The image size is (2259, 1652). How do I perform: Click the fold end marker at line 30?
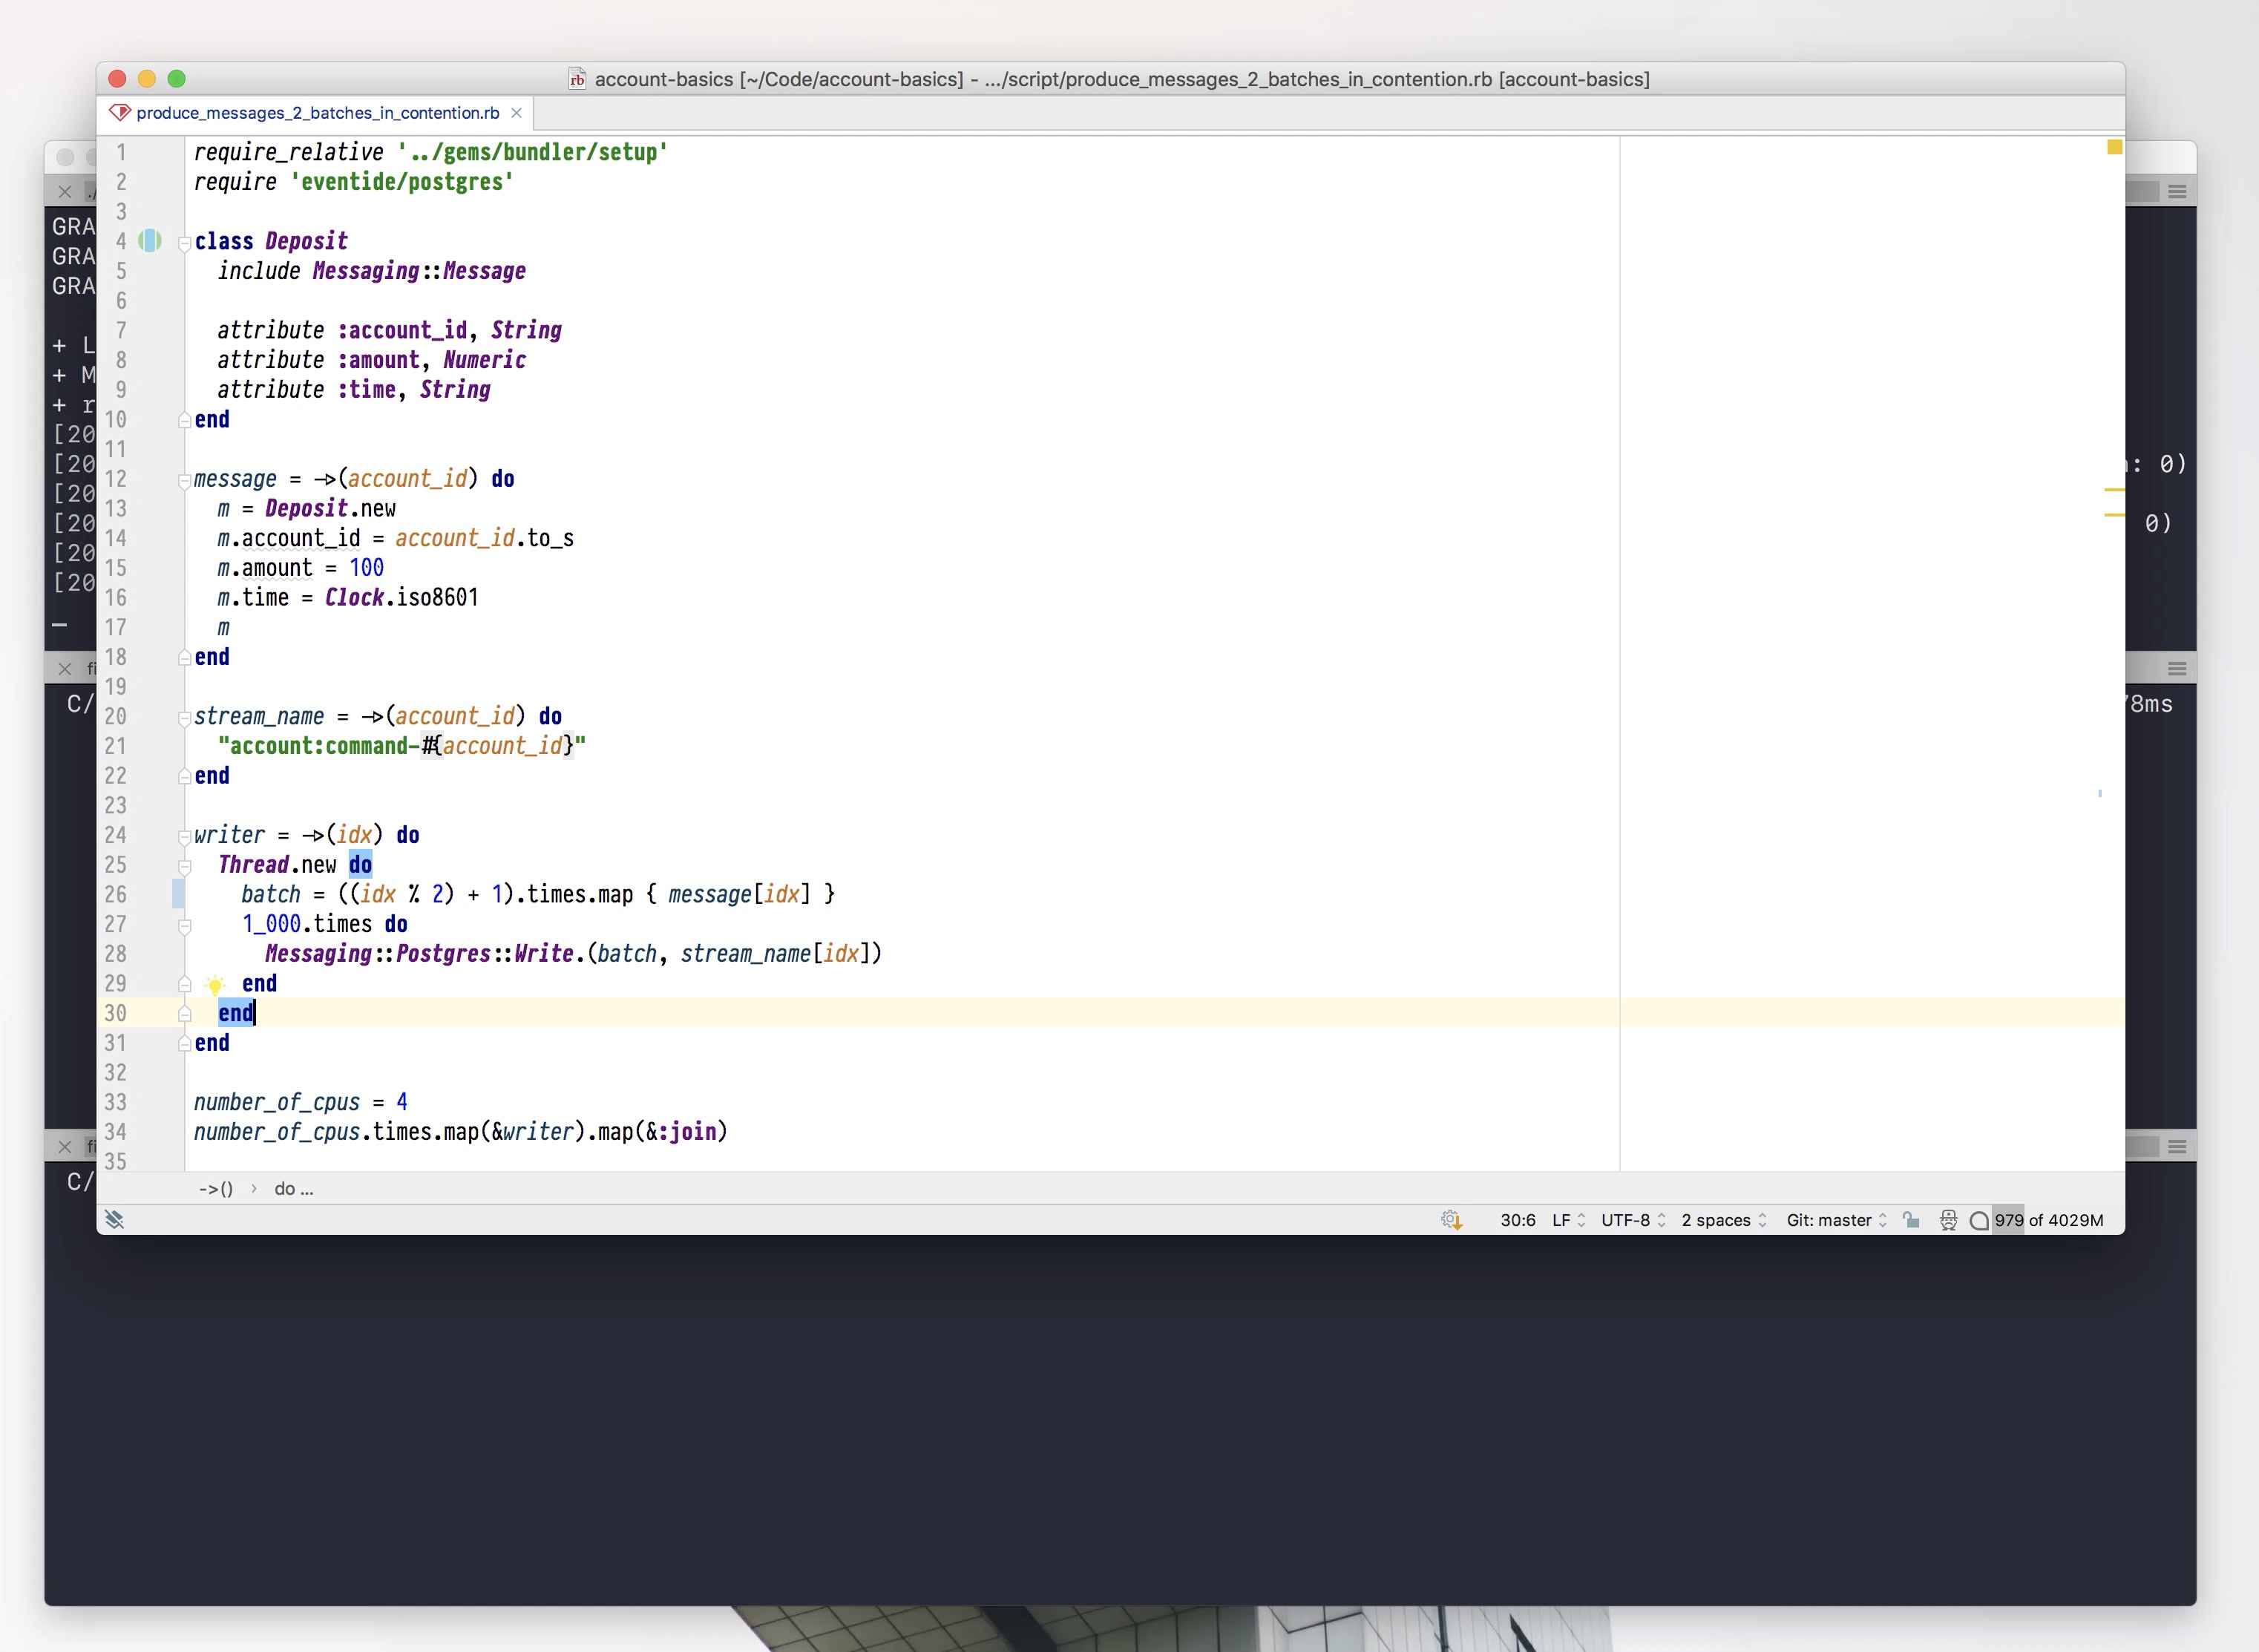pyautogui.click(x=184, y=1014)
